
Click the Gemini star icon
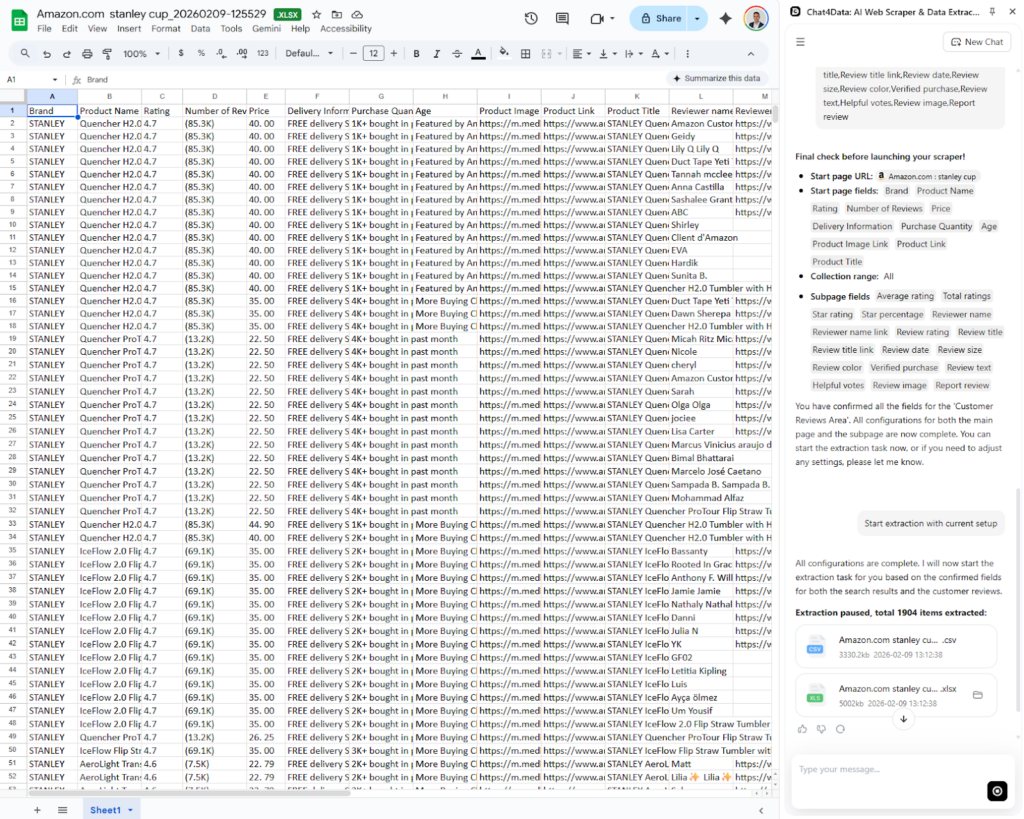tap(726, 18)
